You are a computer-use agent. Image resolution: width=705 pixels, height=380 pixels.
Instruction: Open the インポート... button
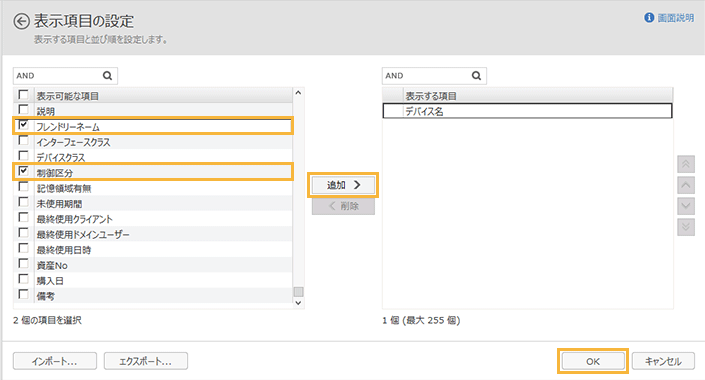55,361
